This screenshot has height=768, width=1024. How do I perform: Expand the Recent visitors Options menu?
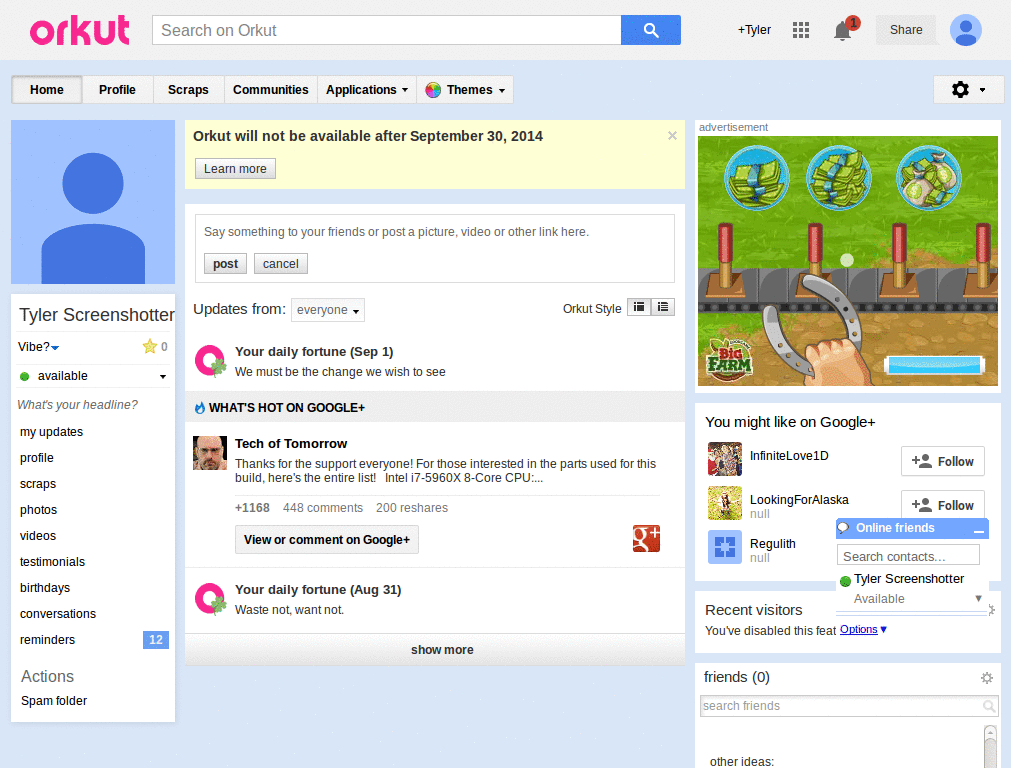(863, 630)
